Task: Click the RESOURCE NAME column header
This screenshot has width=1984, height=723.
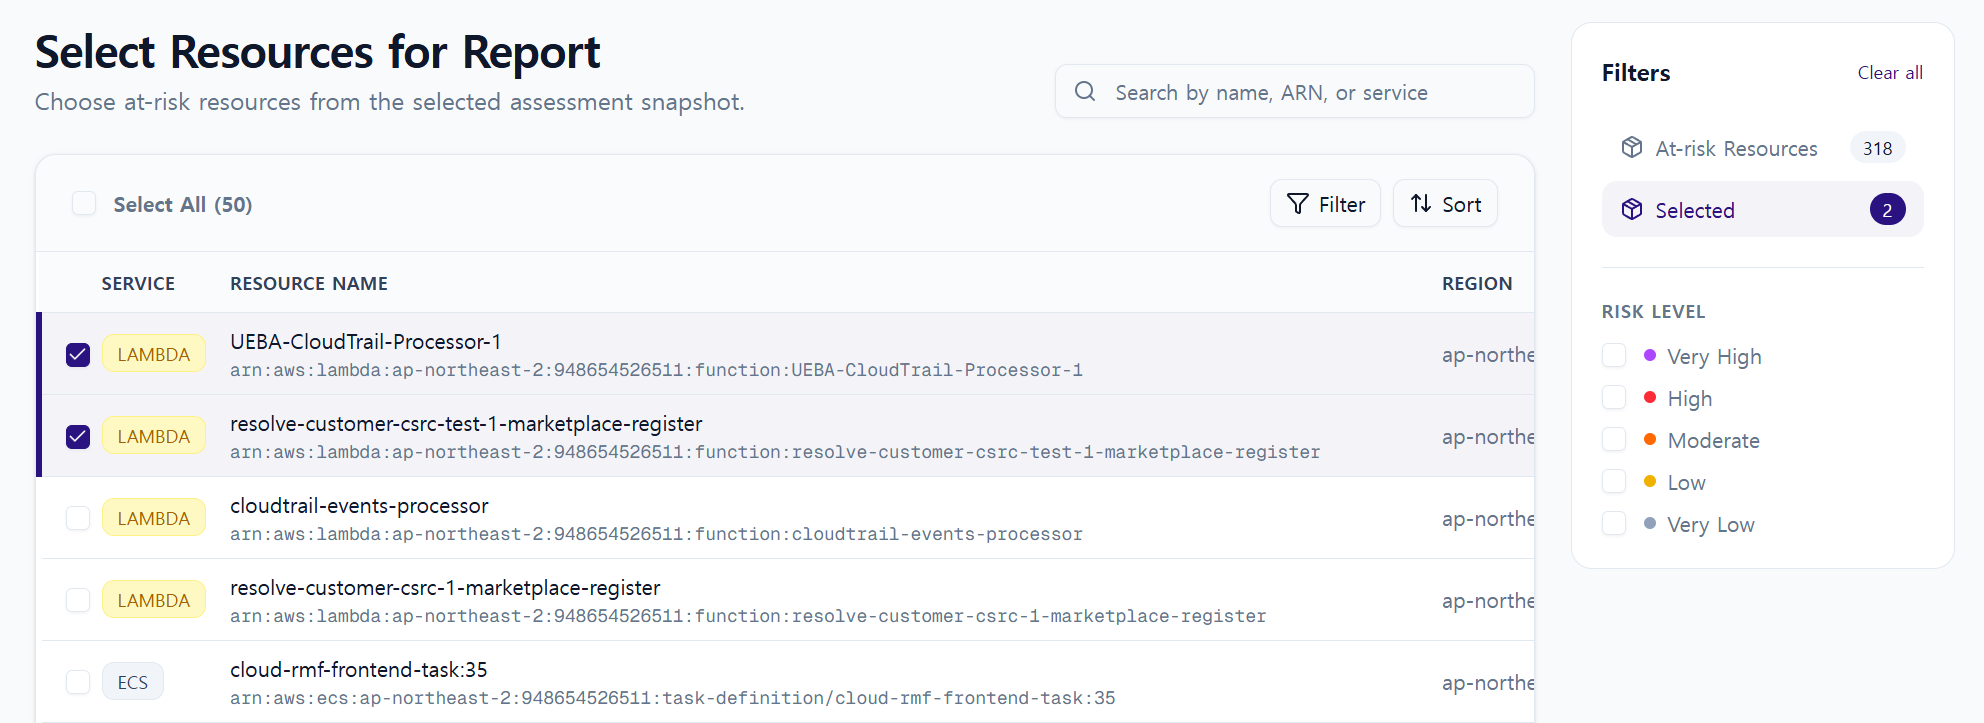Action: pyautogui.click(x=309, y=284)
